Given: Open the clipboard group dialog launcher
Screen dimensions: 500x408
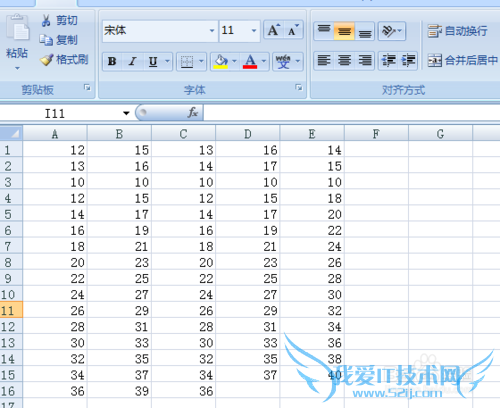Looking at the screenshot, I should 87,88.
